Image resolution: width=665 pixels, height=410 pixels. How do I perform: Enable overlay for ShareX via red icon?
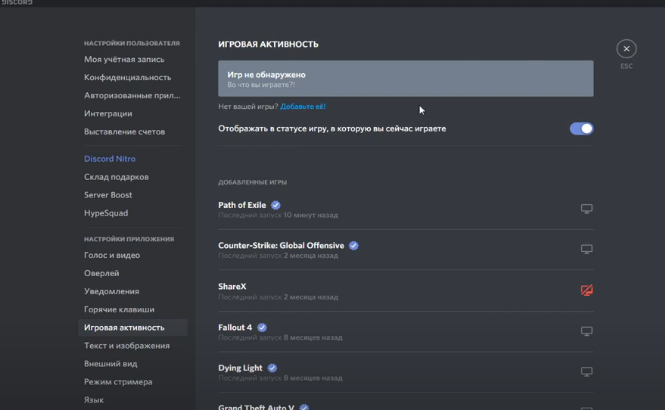point(587,290)
